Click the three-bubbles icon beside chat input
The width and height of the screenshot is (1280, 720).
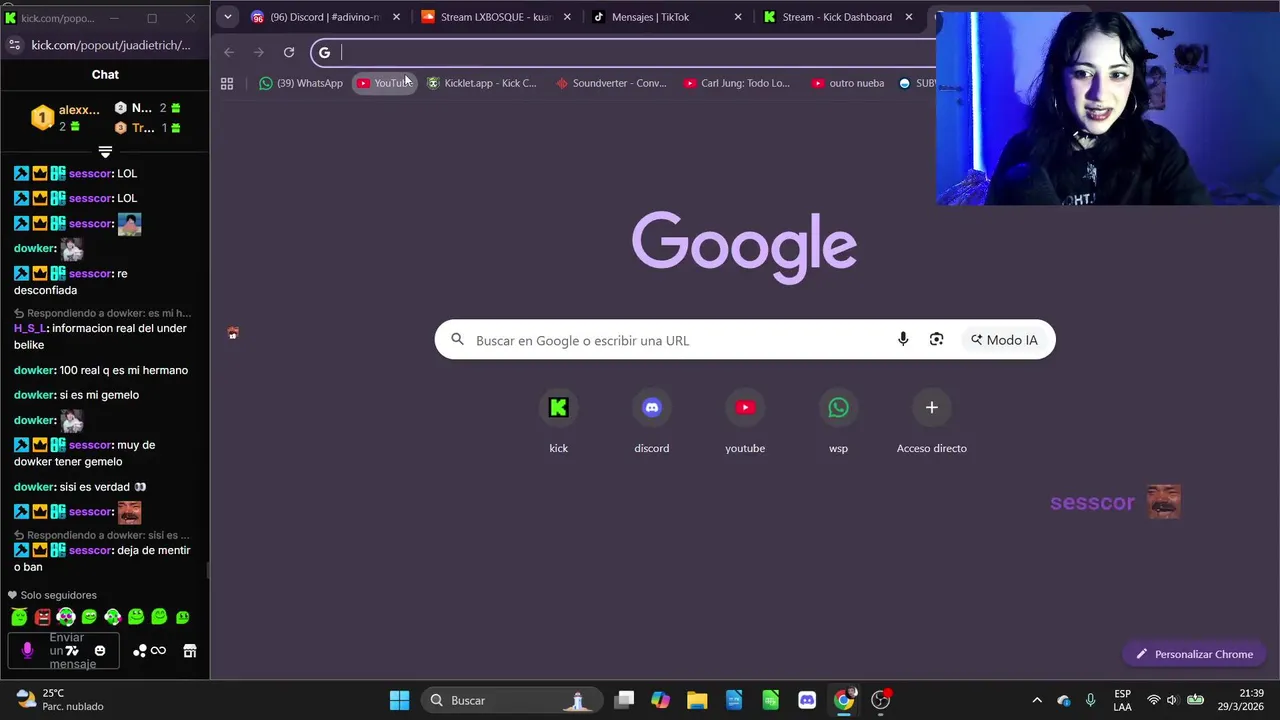(140, 651)
